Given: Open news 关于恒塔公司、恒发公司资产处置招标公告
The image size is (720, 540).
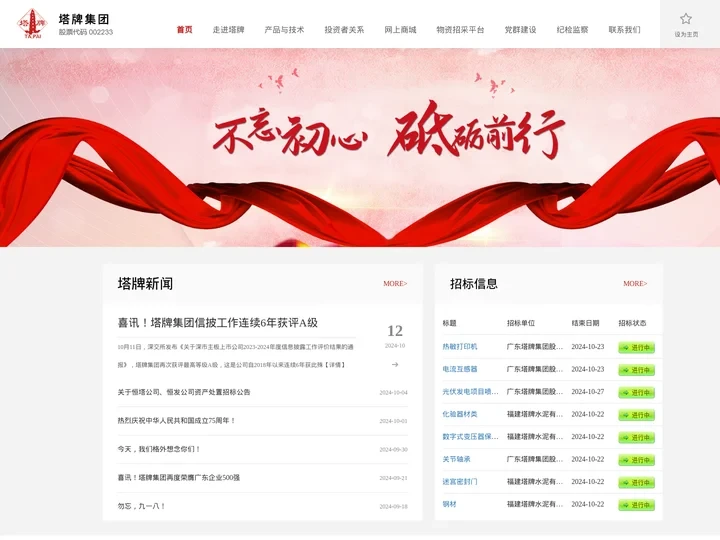Looking at the screenshot, I should (184, 392).
